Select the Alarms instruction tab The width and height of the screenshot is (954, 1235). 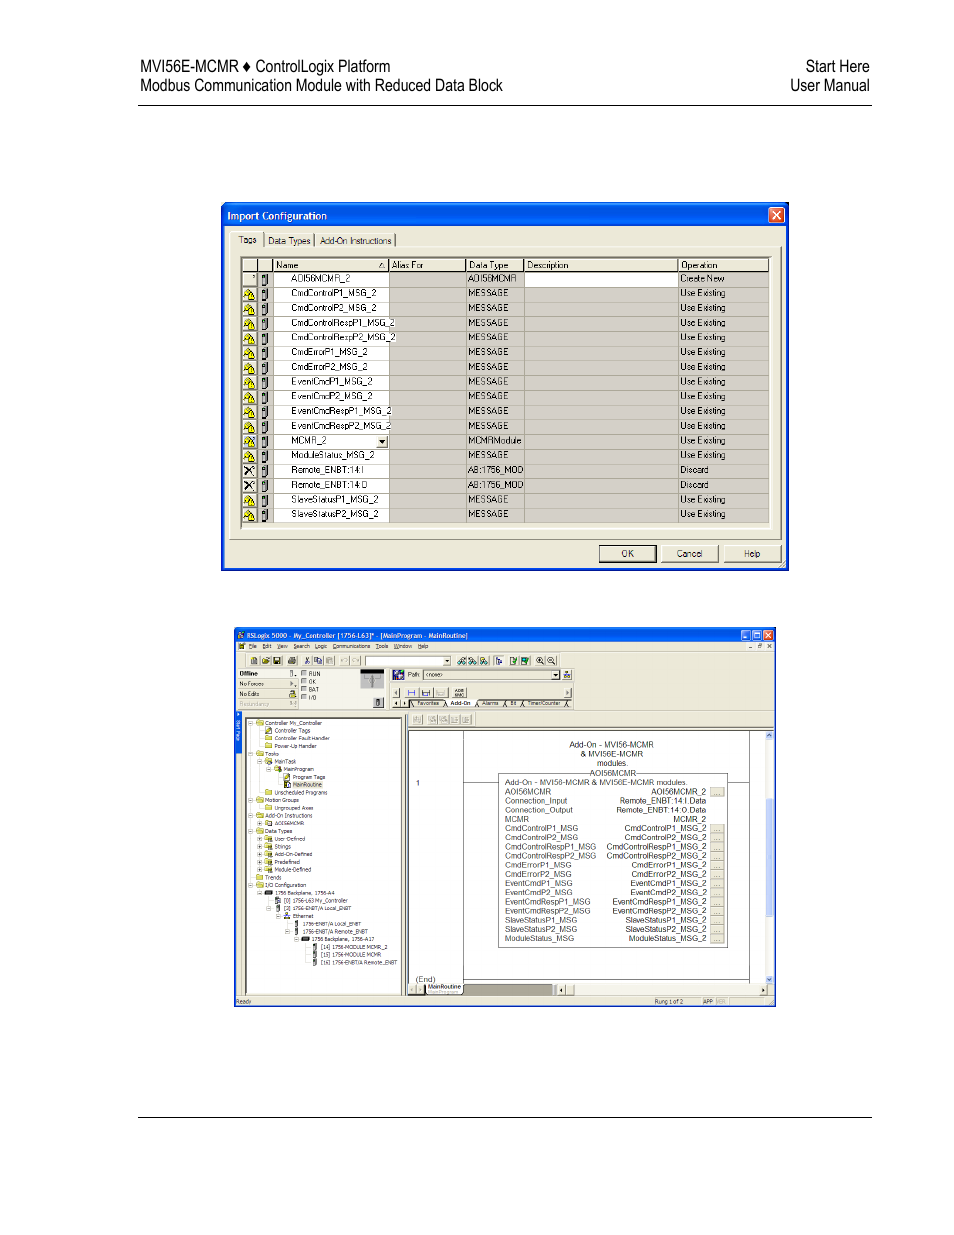click(x=490, y=703)
